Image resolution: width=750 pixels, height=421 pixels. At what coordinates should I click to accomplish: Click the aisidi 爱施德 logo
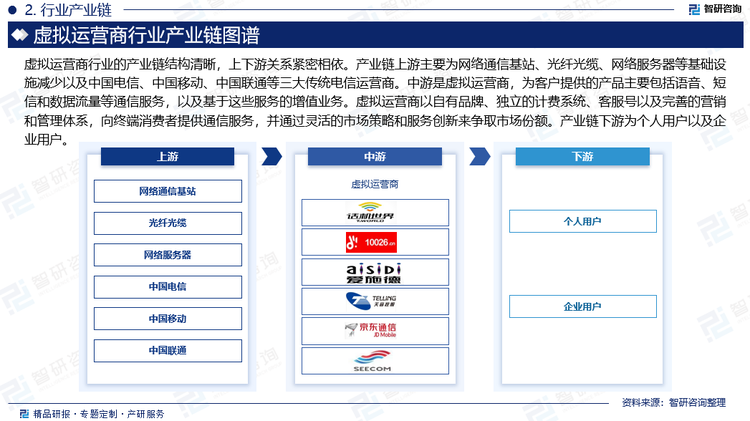tap(374, 273)
